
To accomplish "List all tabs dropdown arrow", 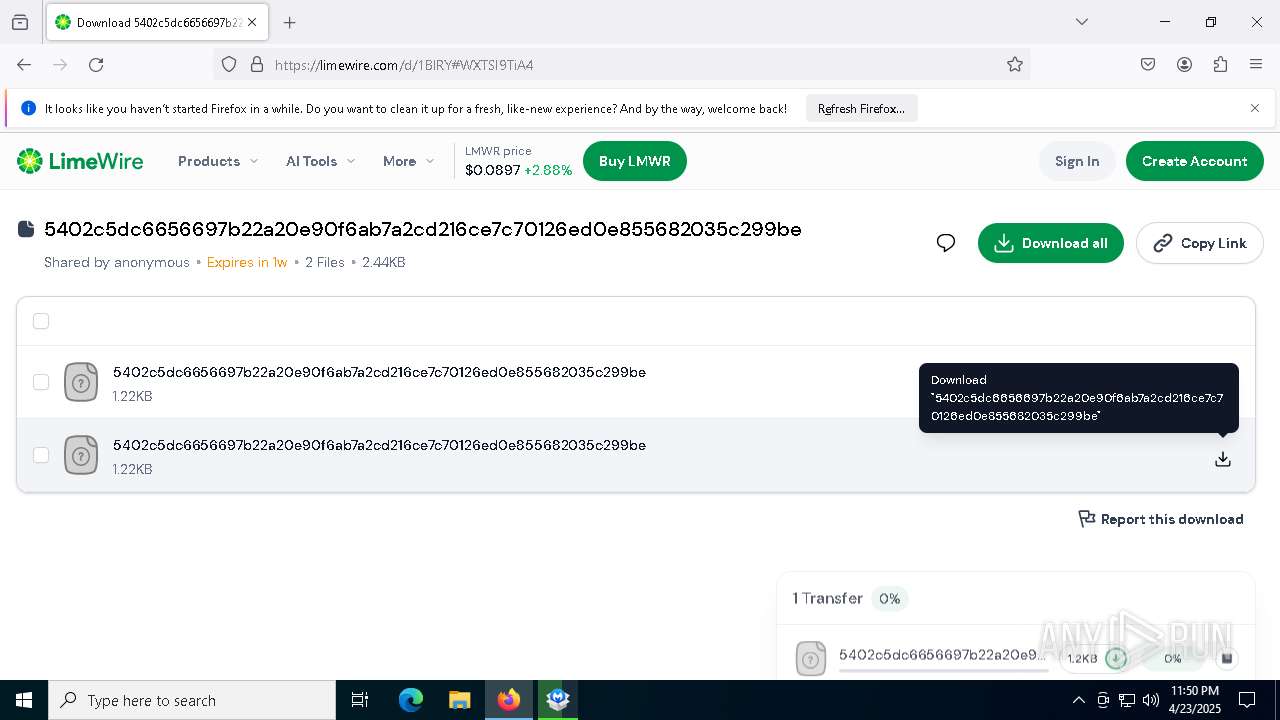I will pos(1081,22).
